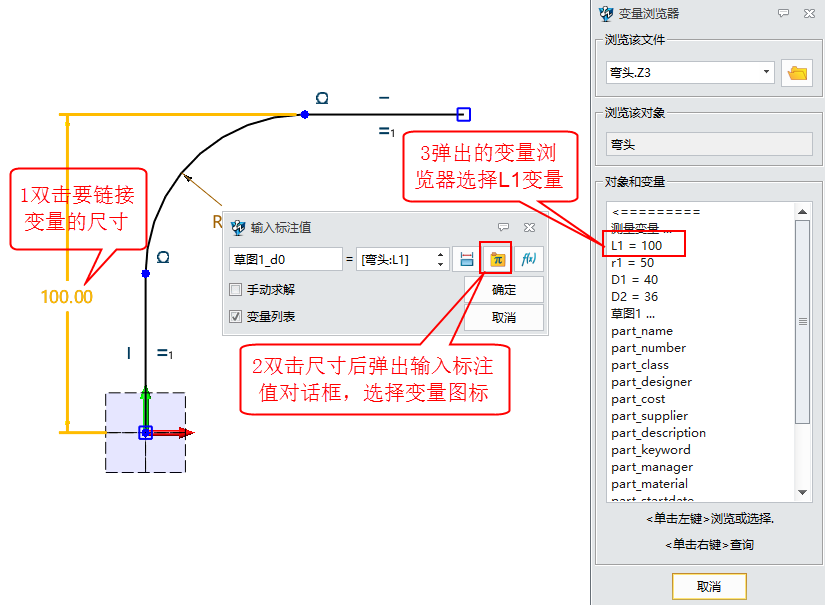Screen dimensions: 825x605
Task: Uncheck the 变量列表 checkbox
Action: point(236,317)
